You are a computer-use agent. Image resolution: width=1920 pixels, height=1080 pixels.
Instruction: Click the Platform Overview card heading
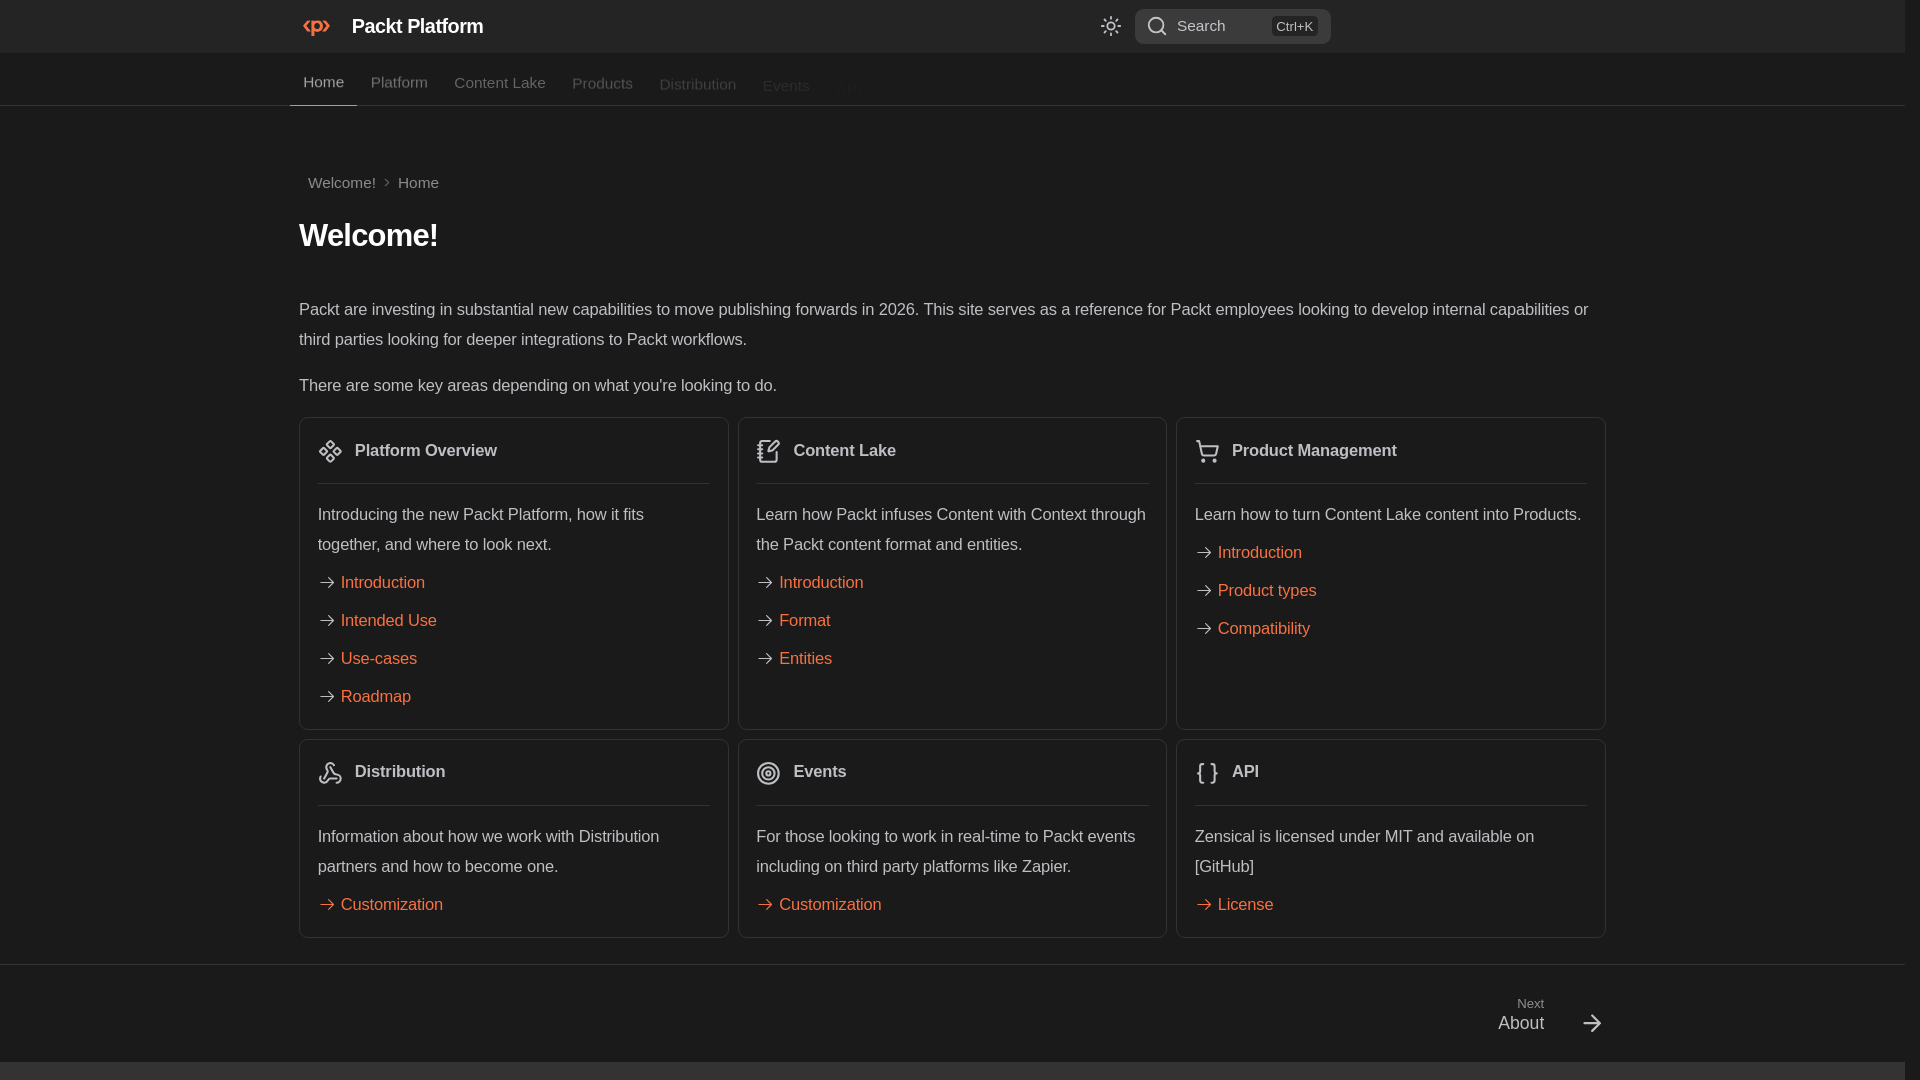point(426,451)
